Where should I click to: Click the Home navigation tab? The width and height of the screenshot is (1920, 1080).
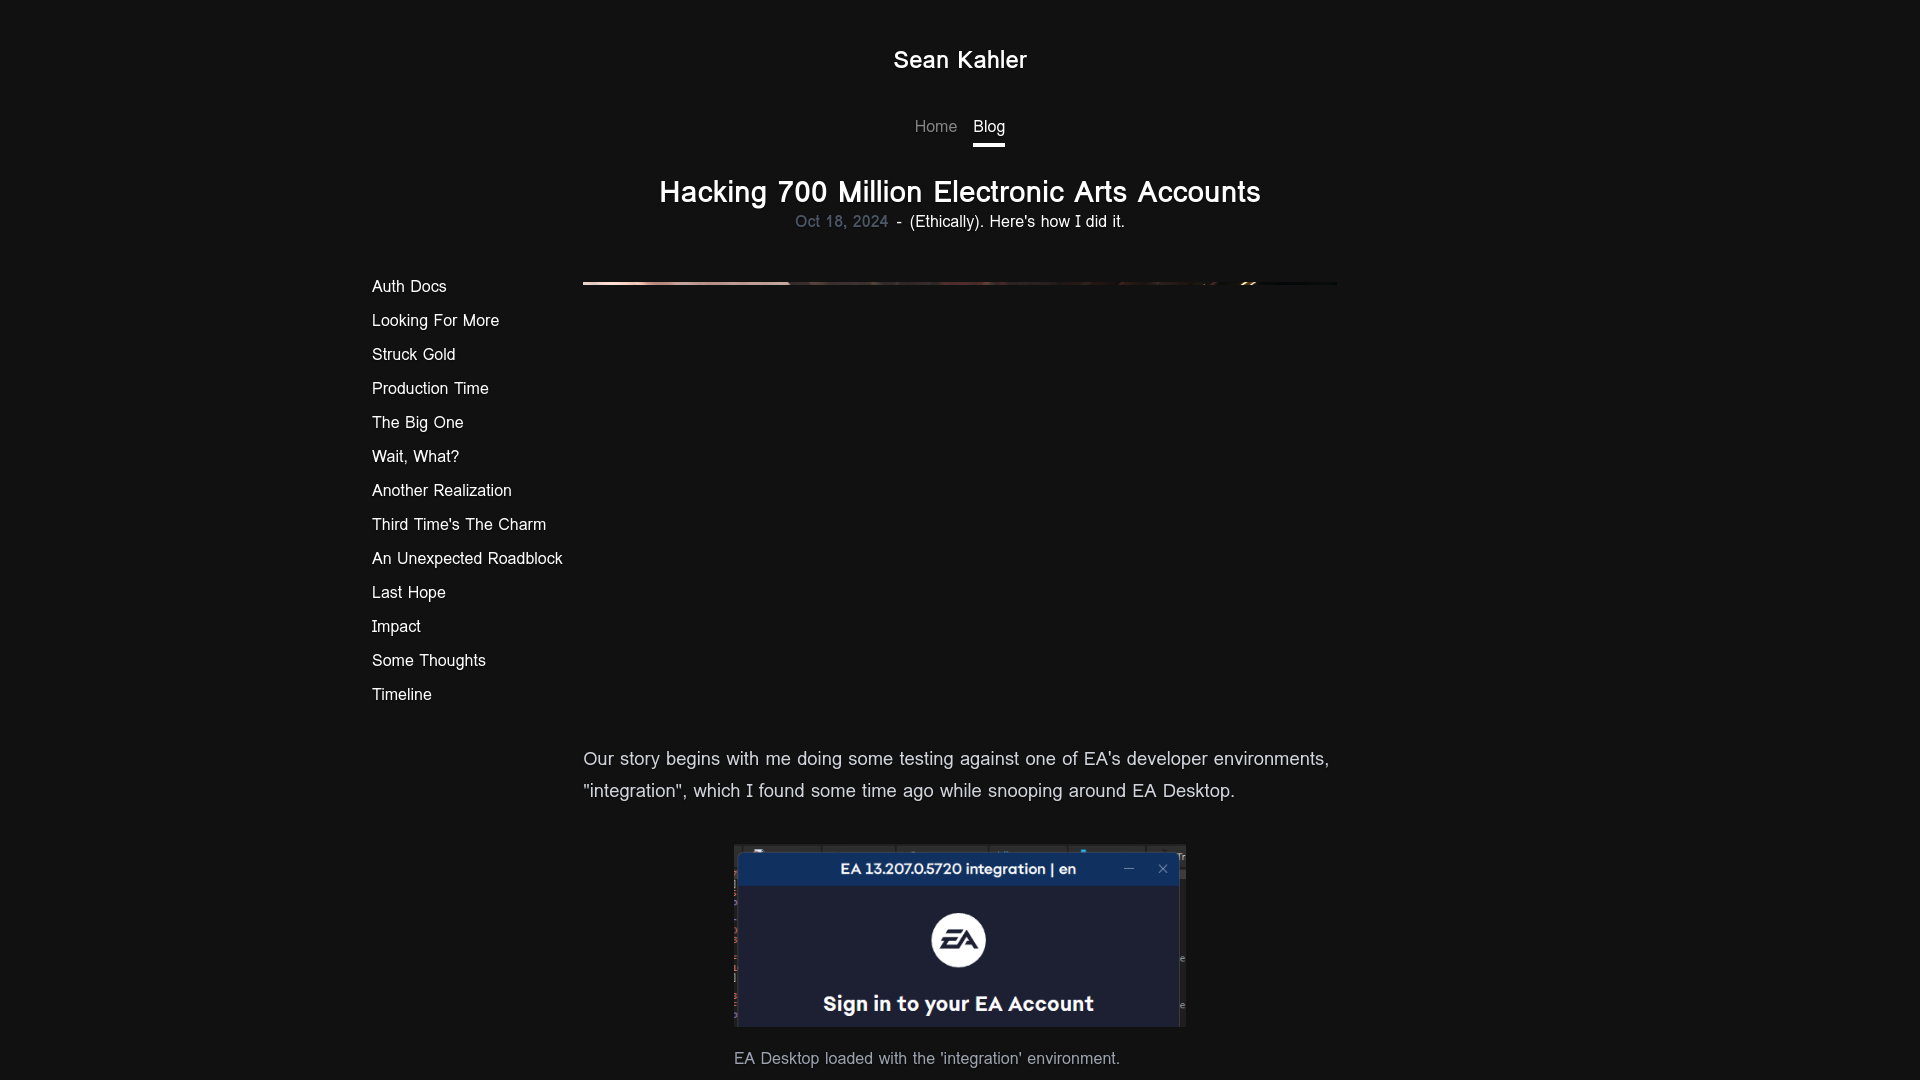(x=936, y=127)
